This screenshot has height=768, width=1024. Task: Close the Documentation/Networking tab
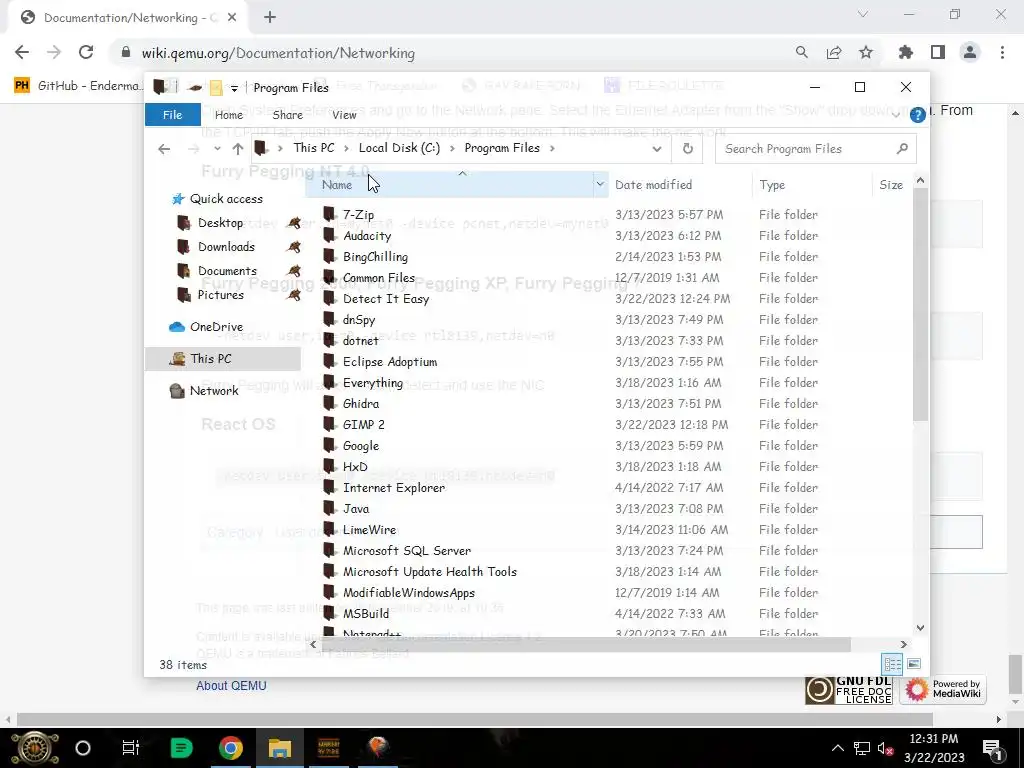(231, 18)
